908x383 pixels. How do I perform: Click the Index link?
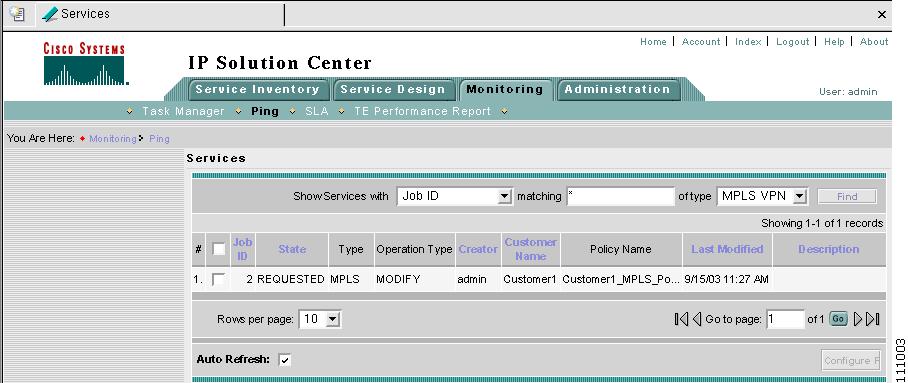click(748, 42)
